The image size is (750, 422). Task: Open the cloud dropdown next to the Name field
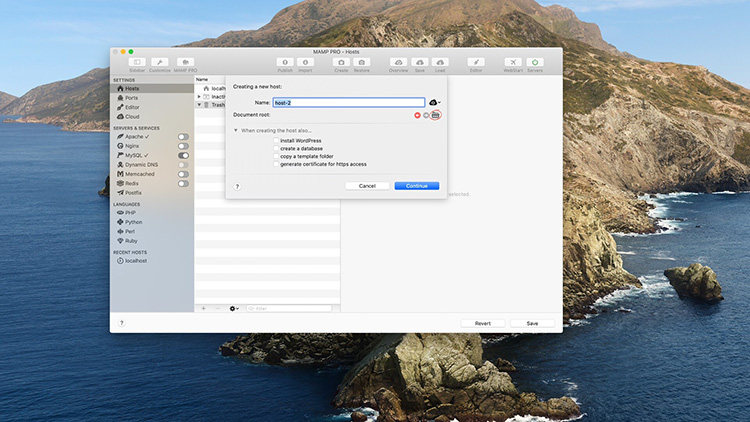tap(435, 102)
